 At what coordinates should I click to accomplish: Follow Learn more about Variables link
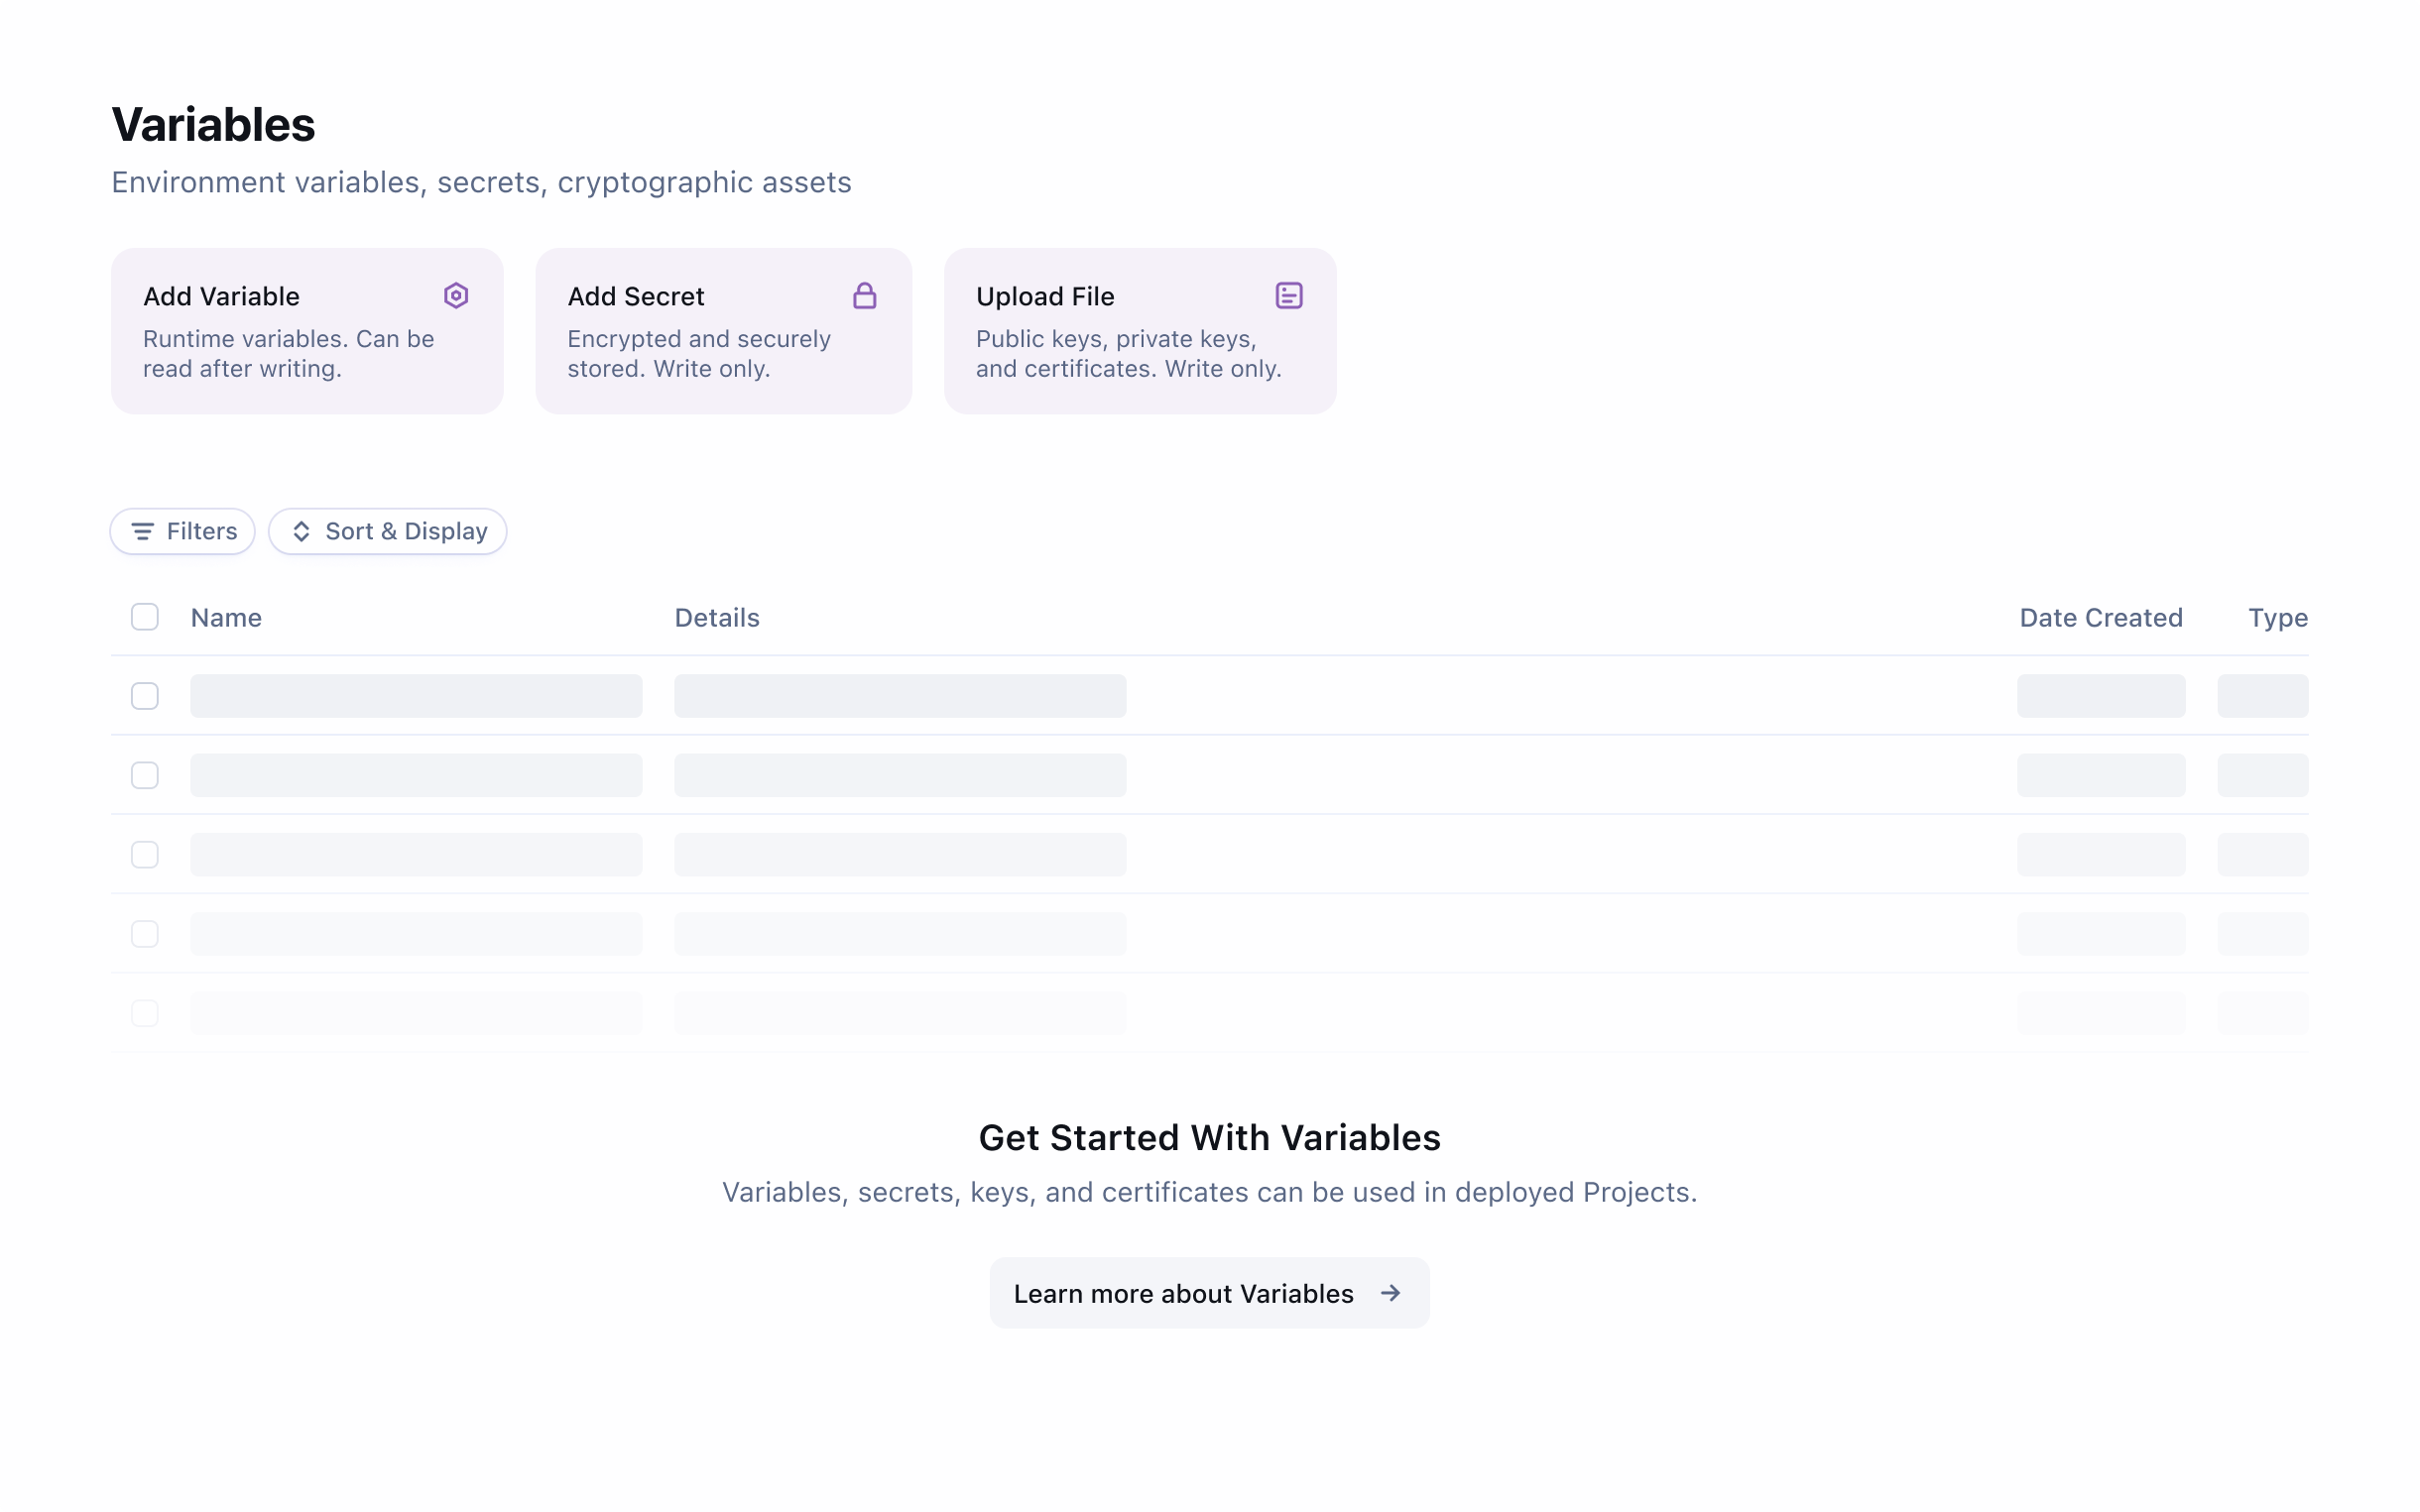click(1210, 1293)
